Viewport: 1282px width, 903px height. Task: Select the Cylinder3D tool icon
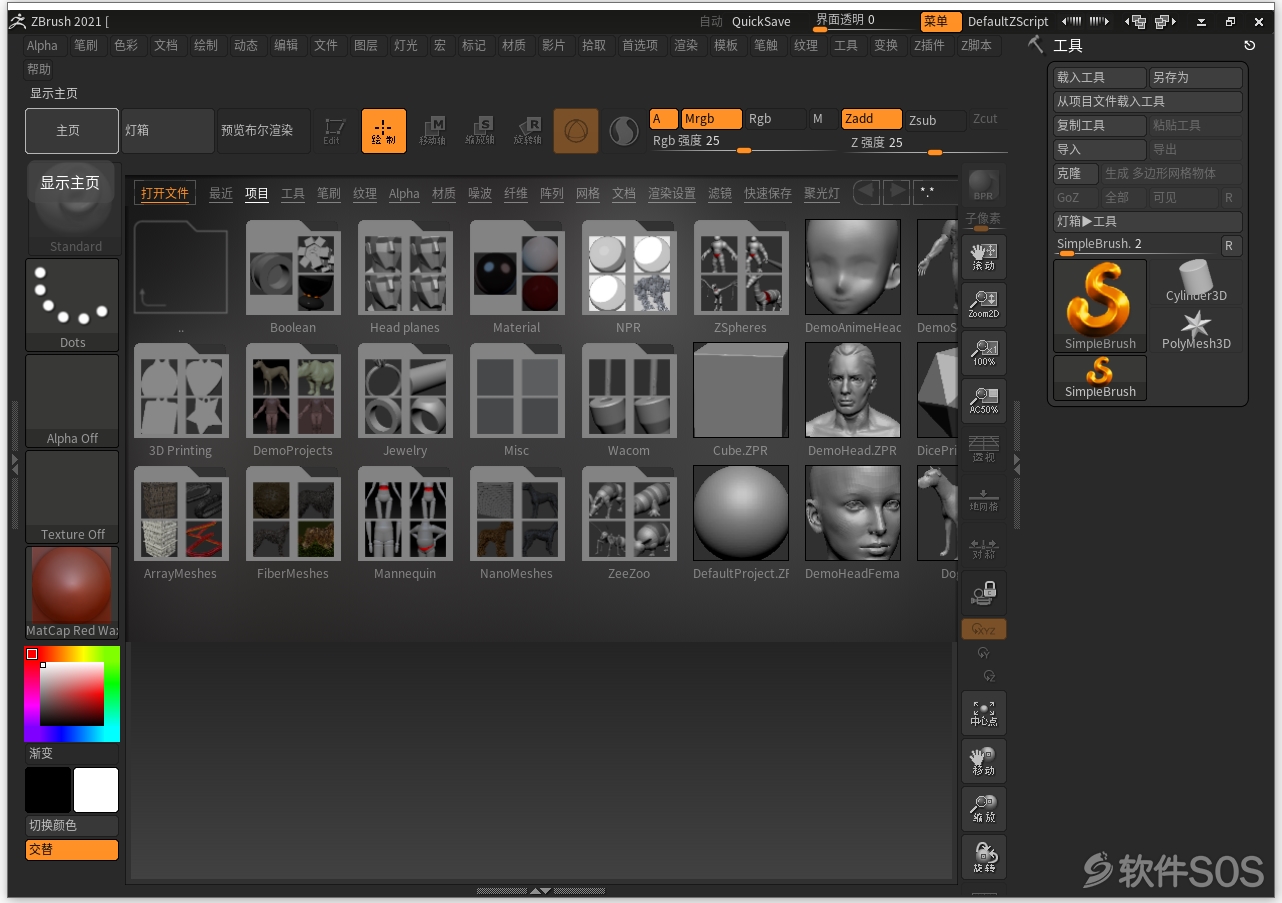pos(1196,281)
